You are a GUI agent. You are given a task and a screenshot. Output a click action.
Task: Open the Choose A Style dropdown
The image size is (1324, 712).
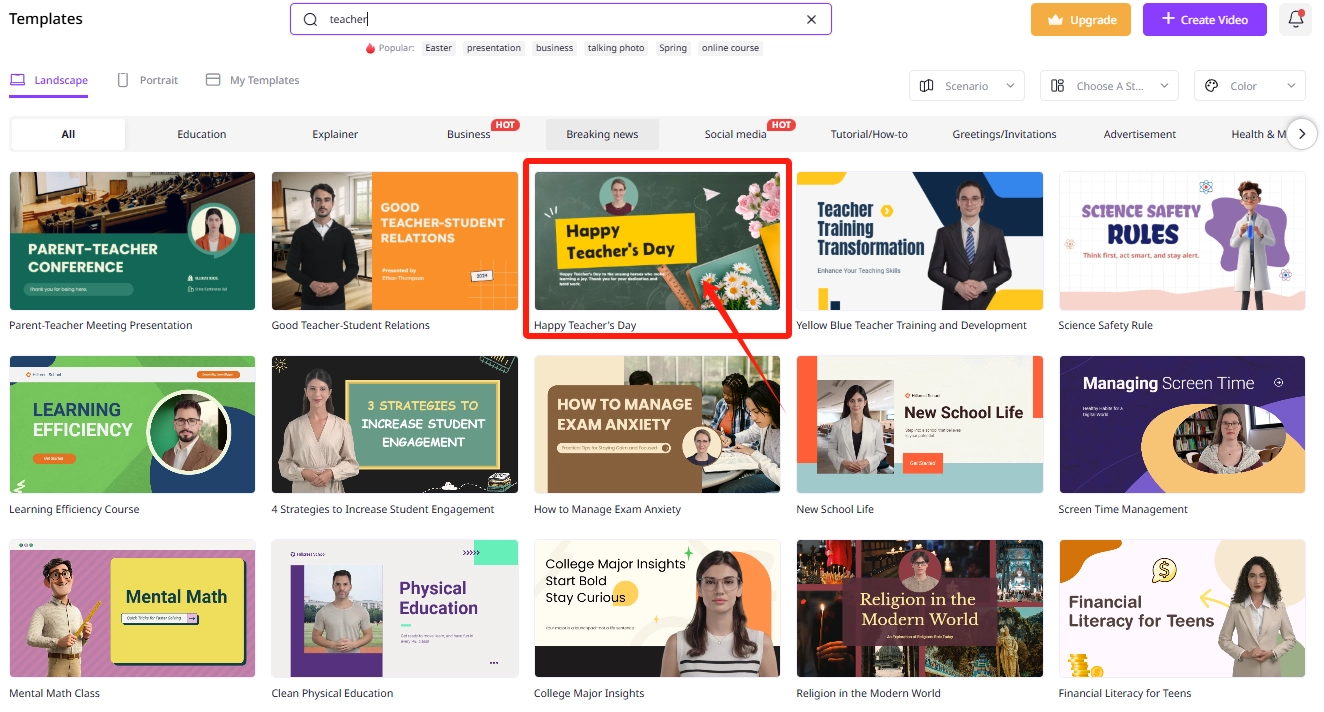[x=1109, y=86]
